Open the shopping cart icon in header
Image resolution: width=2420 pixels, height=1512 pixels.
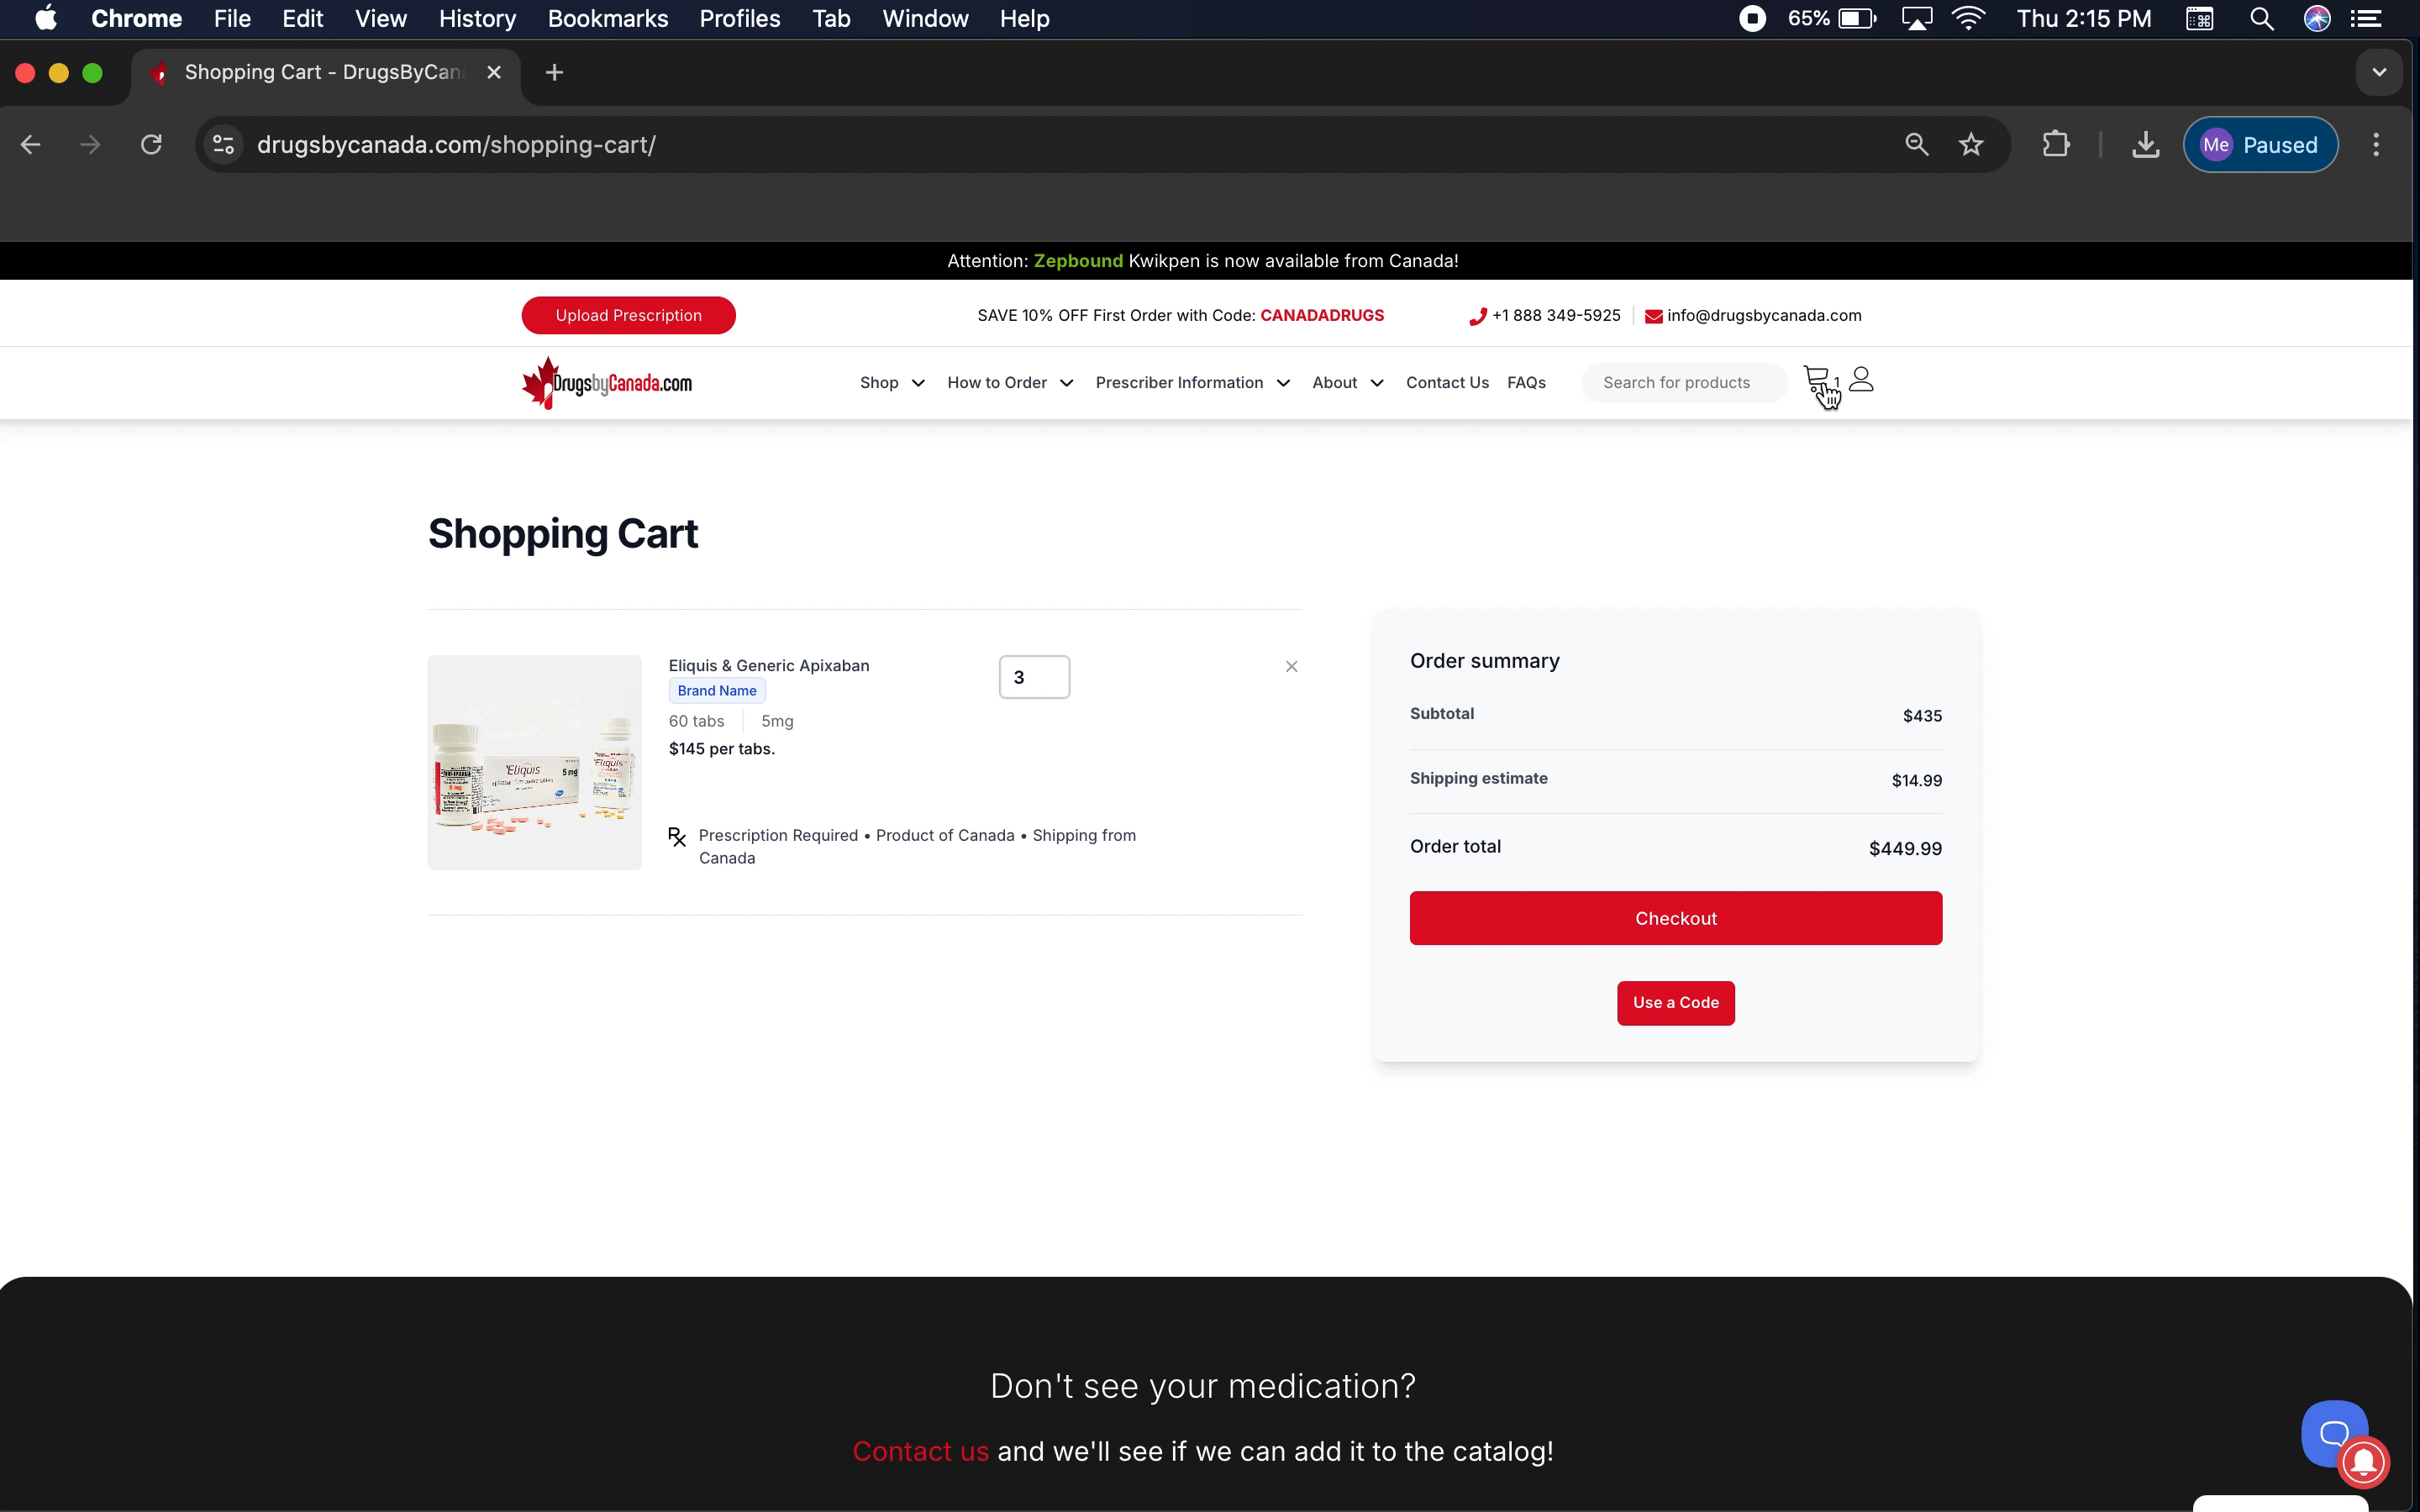pos(1817,380)
